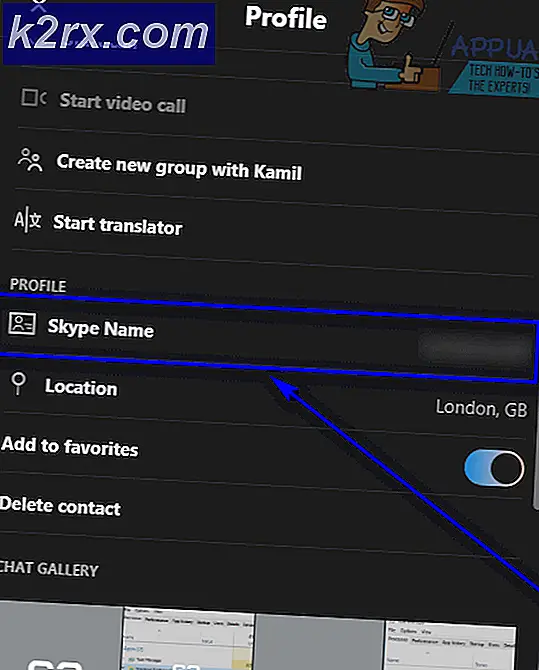Open the fourth chat gallery thumbnail
Viewport: 539px width, 670px height.
[451, 645]
